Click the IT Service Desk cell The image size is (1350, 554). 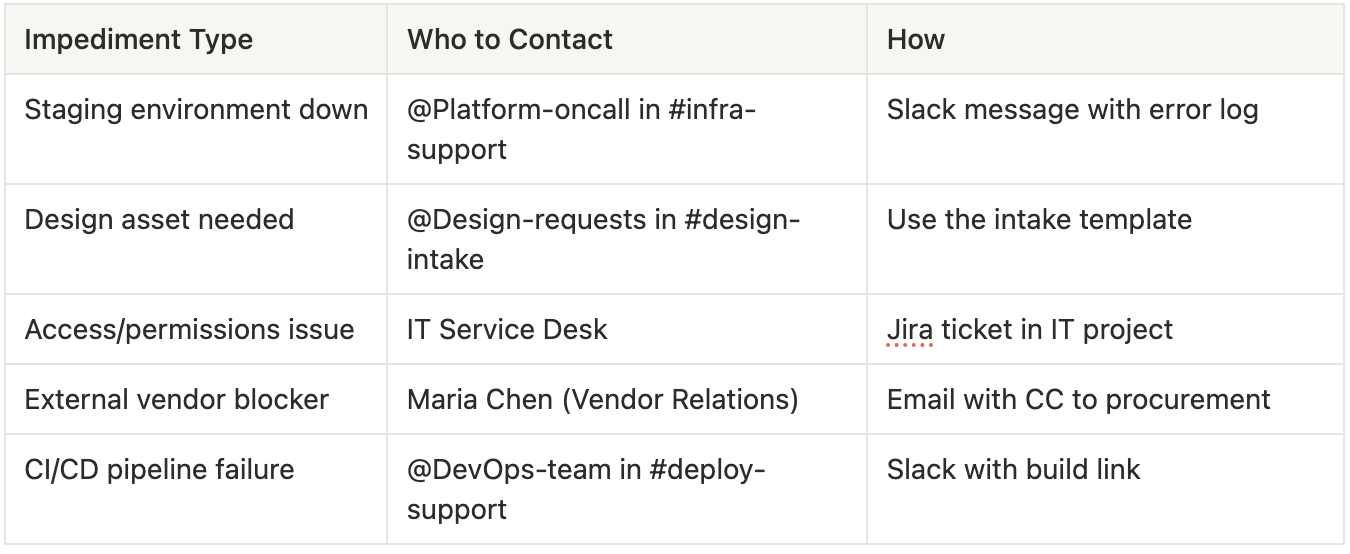[x=627, y=329]
